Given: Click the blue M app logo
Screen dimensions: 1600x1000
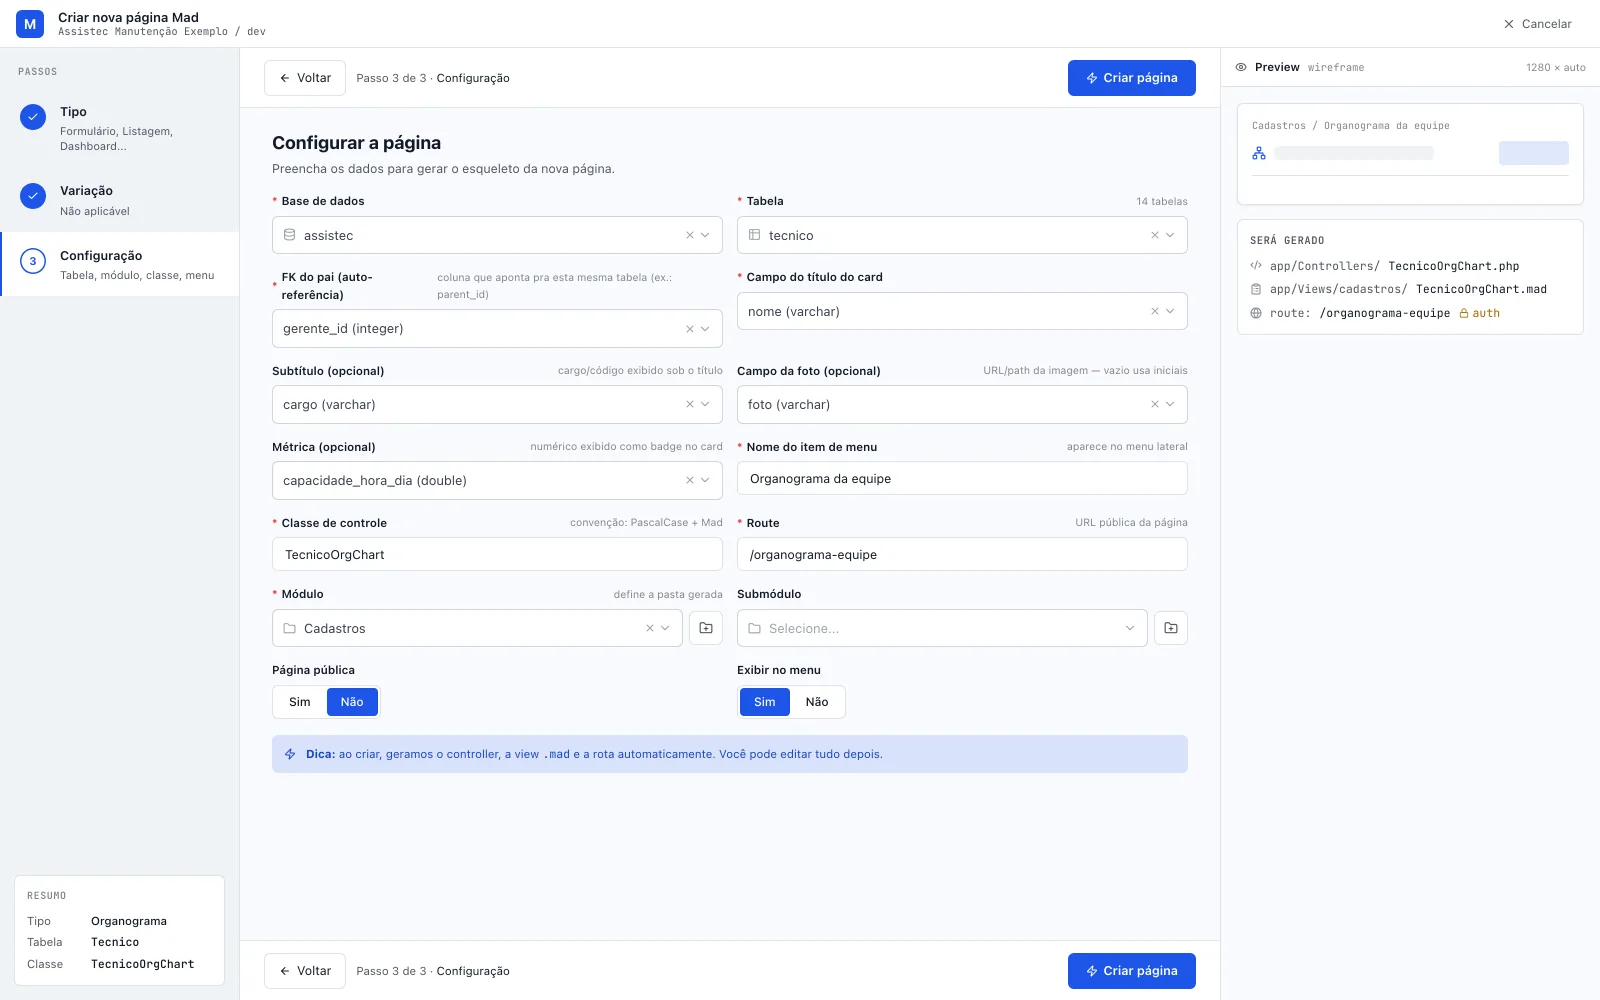Looking at the screenshot, I should [x=30, y=24].
